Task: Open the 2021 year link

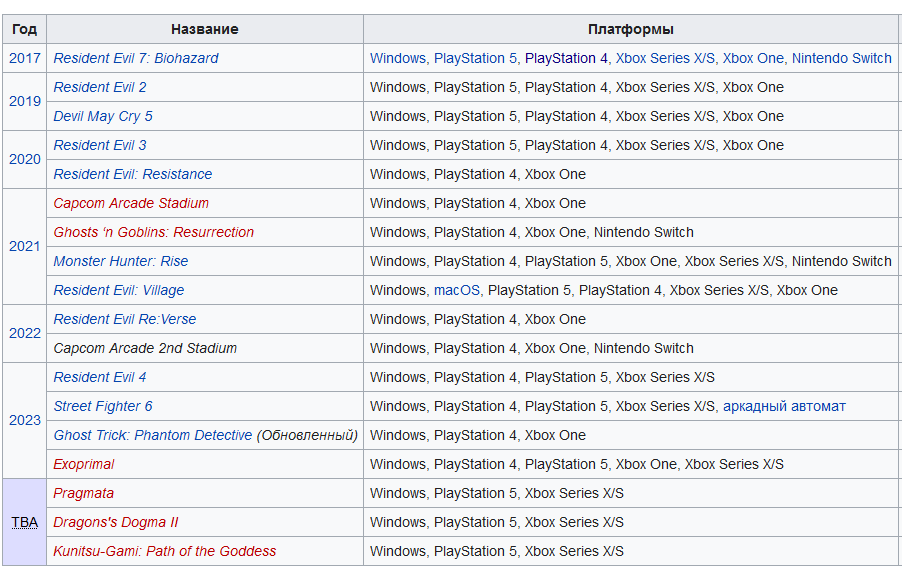Action: (x=25, y=246)
